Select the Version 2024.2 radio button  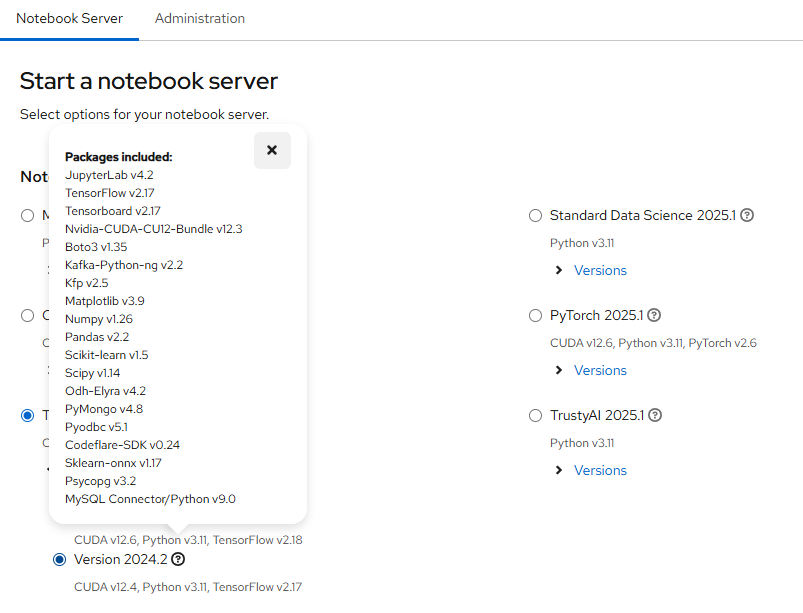pos(59,560)
